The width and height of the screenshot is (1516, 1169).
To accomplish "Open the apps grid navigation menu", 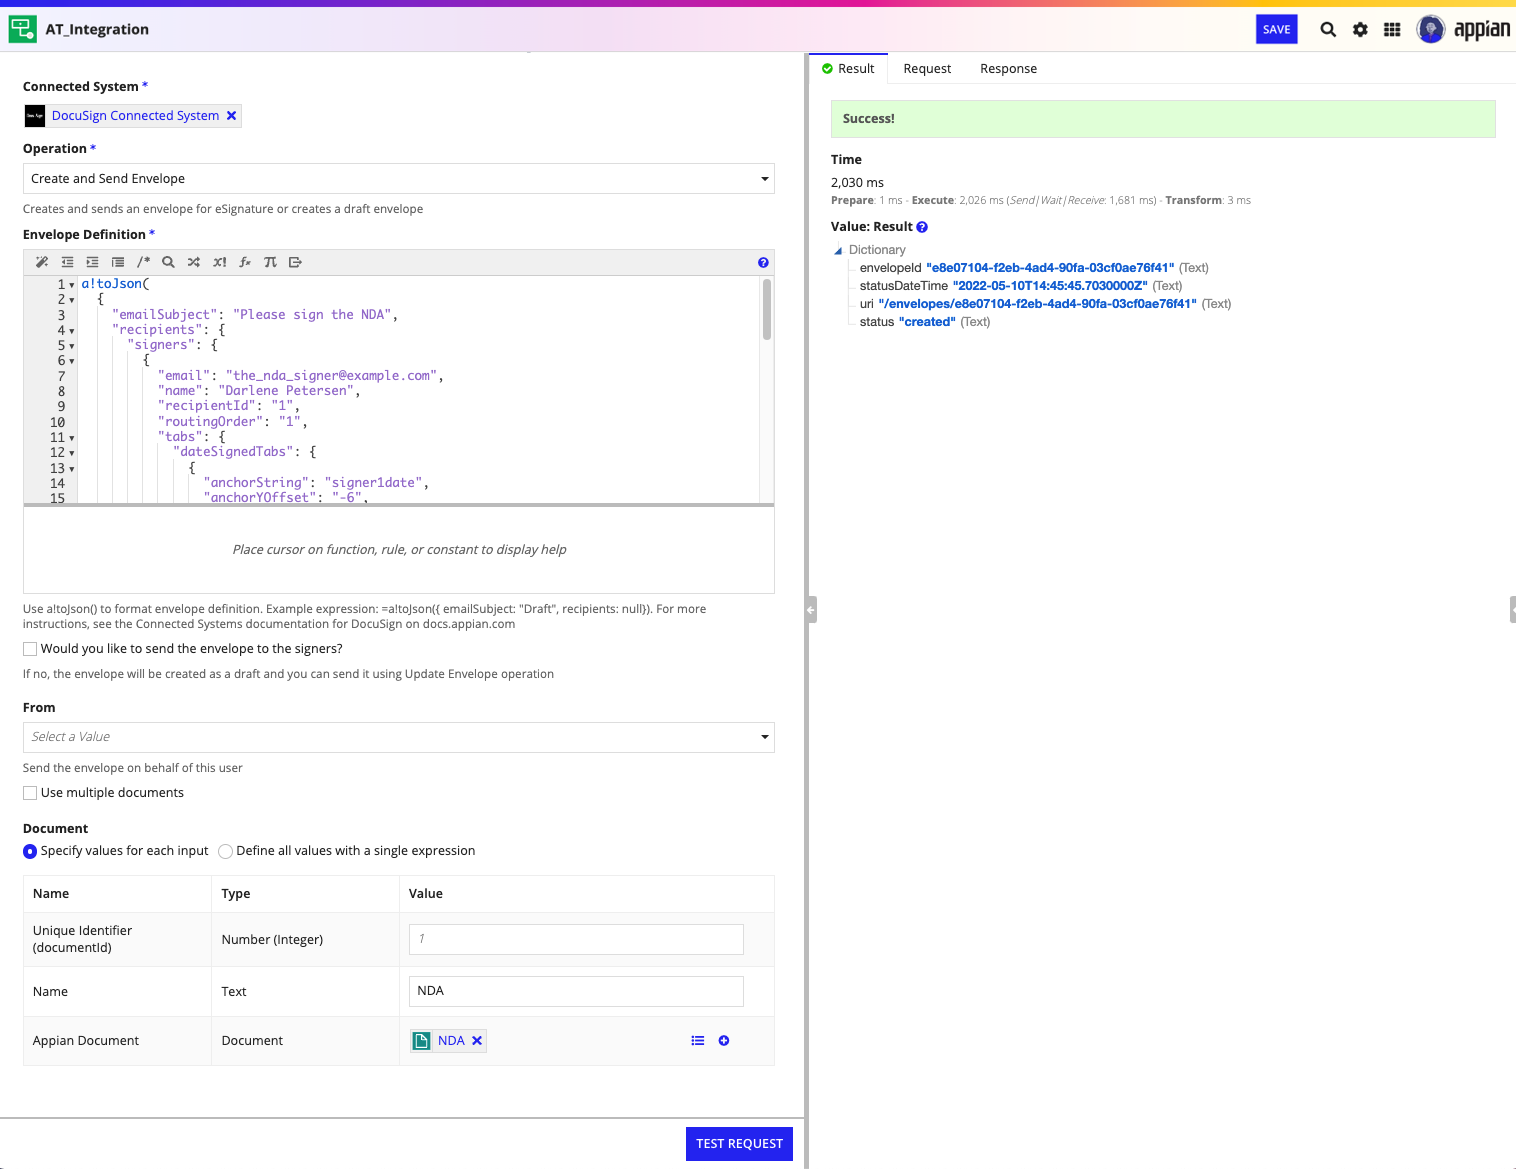I will [x=1392, y=30].
